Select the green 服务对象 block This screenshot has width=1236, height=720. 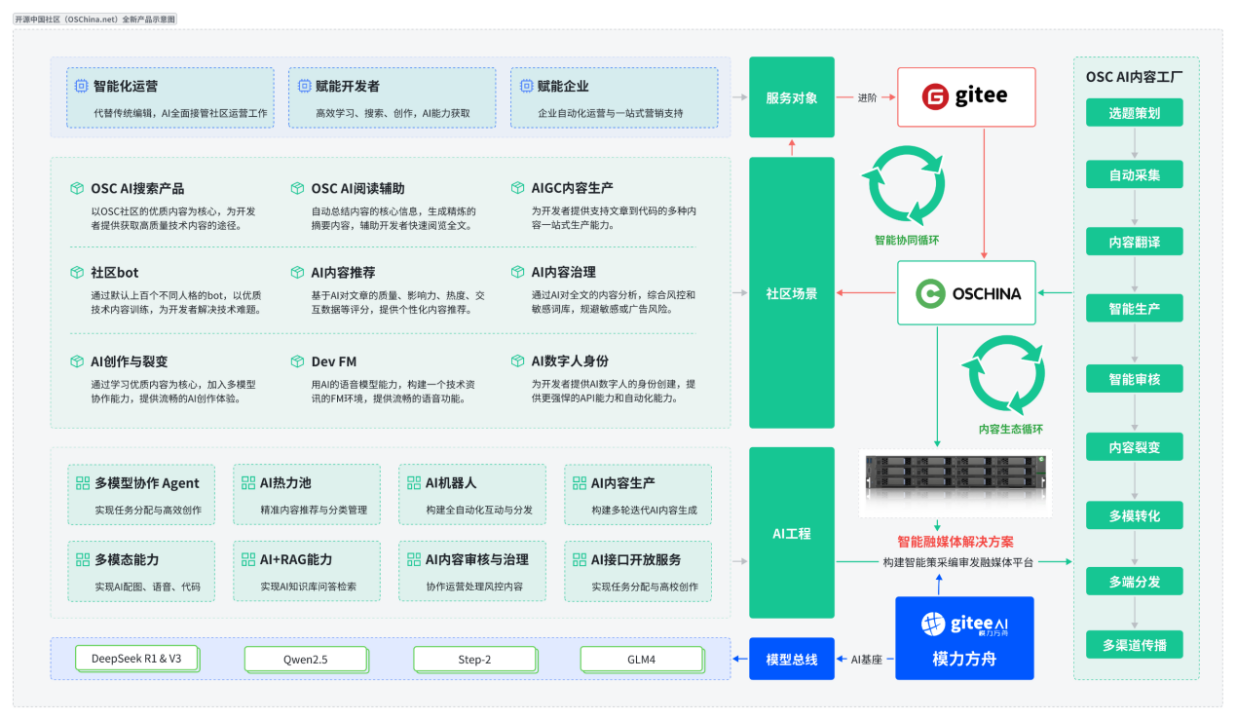click(791, 98)
